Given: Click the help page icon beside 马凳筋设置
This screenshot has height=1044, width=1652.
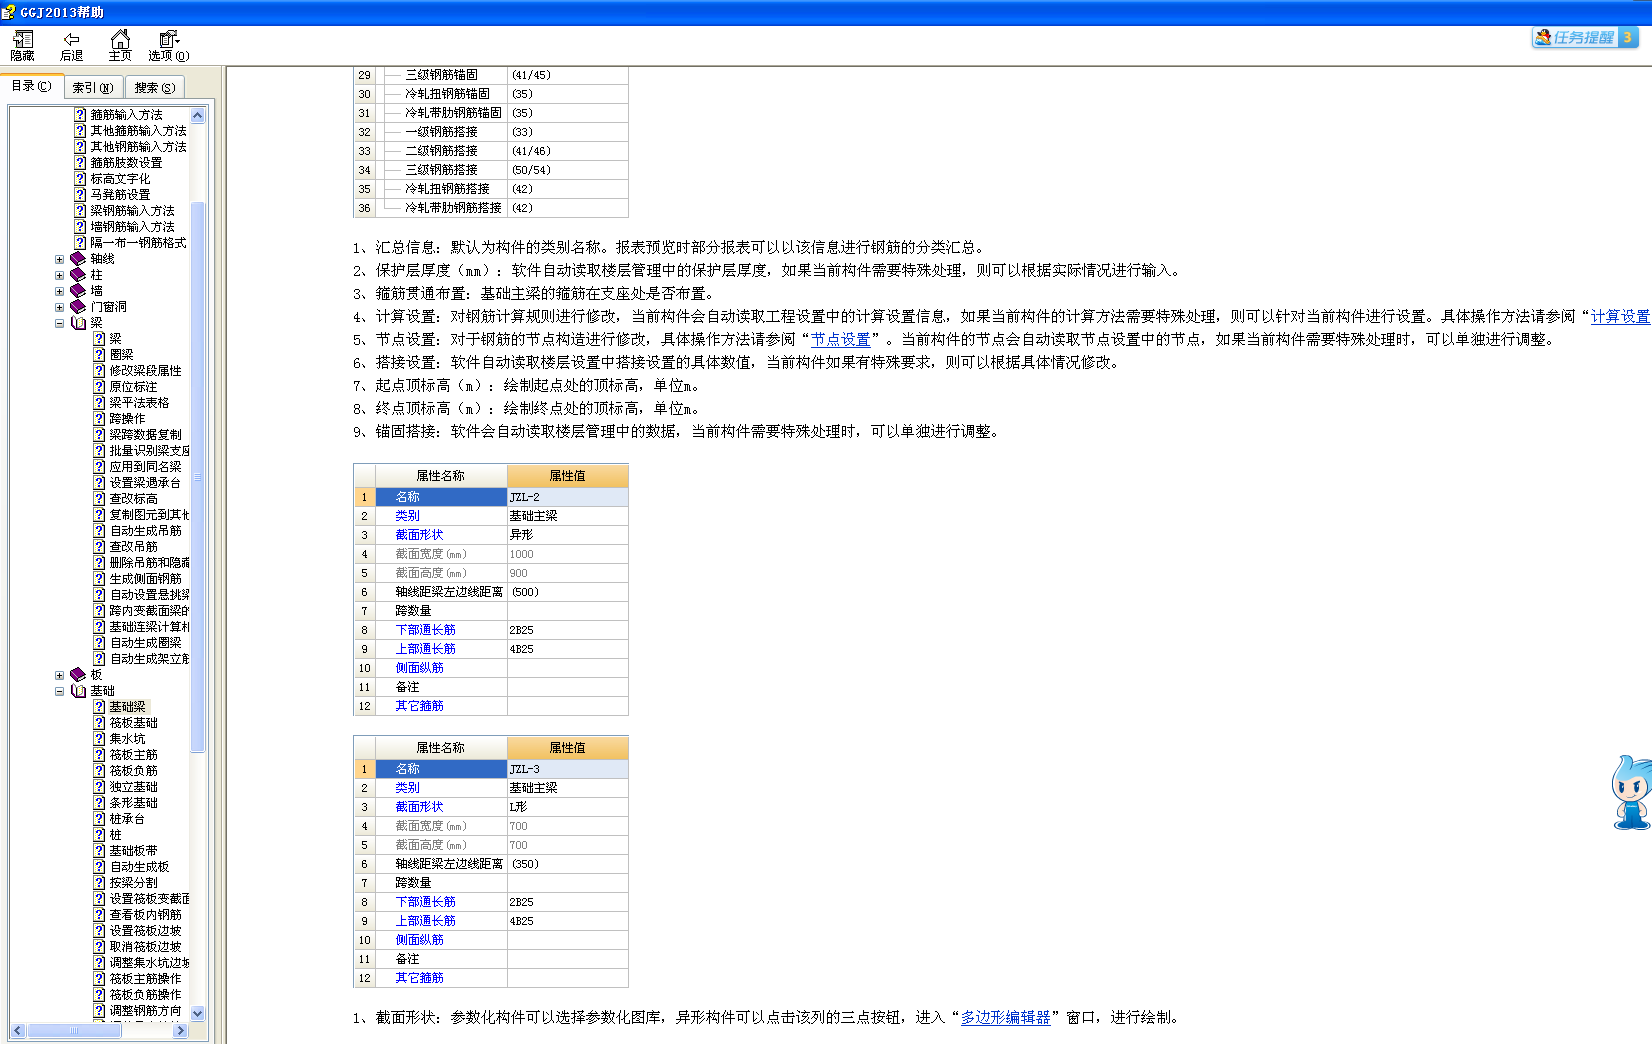Looking at the screenshot, I should 80,195.
